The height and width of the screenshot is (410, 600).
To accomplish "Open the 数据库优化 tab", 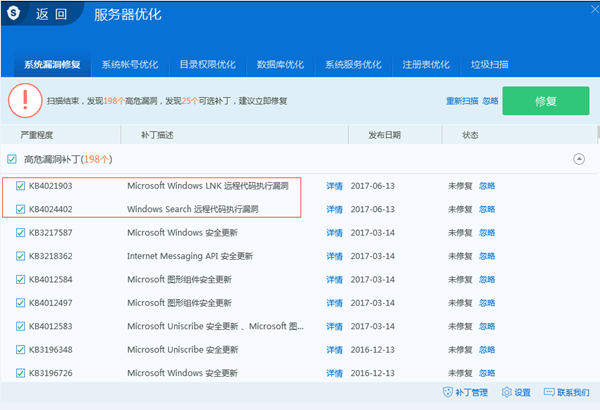I will (280, 64).
